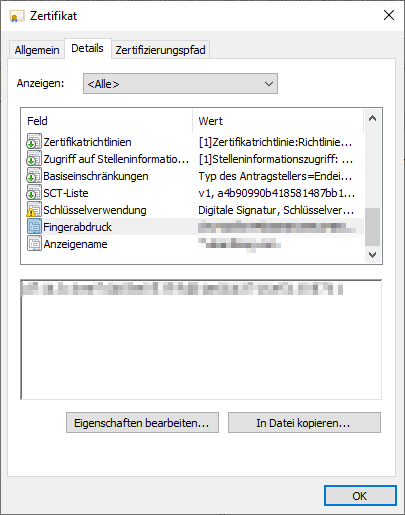Open the Zertifizierungspfad tab
405x515 pixels.
pos(160,50)
